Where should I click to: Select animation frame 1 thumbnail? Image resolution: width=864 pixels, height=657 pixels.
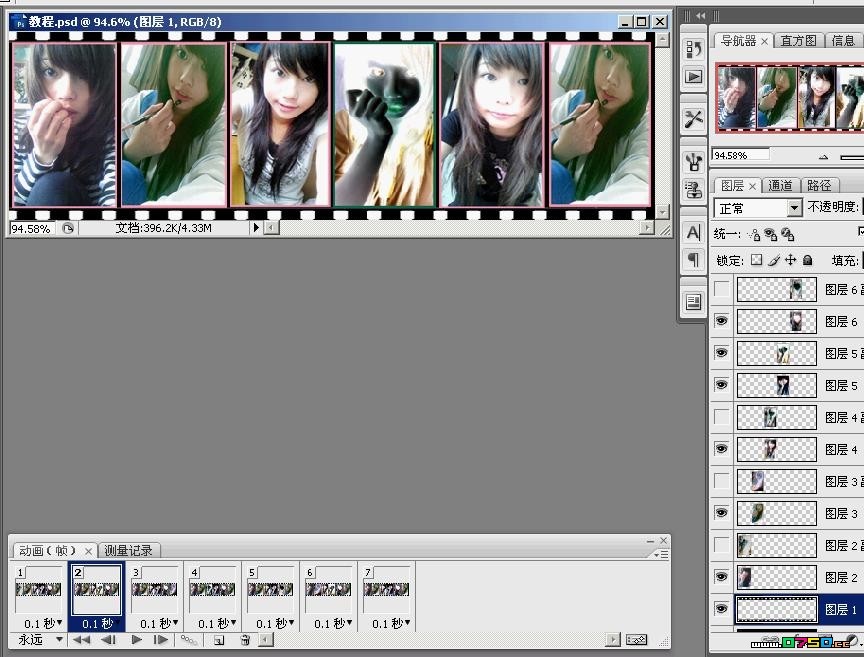tap(38, 590)
